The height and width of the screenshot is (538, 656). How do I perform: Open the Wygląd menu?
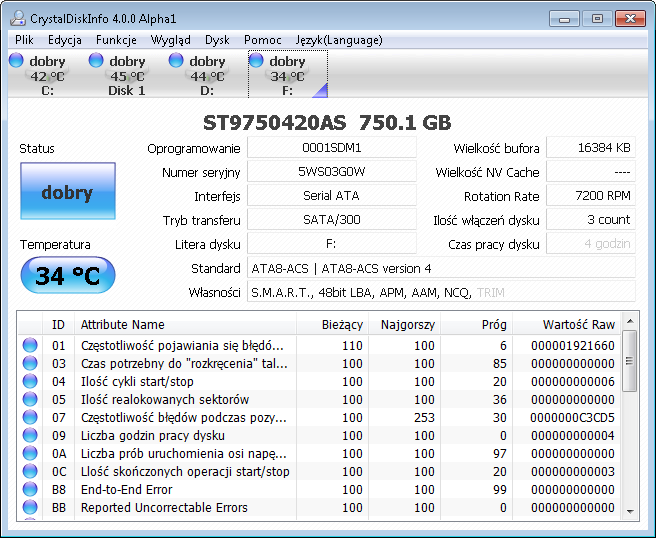coord(171,40)
